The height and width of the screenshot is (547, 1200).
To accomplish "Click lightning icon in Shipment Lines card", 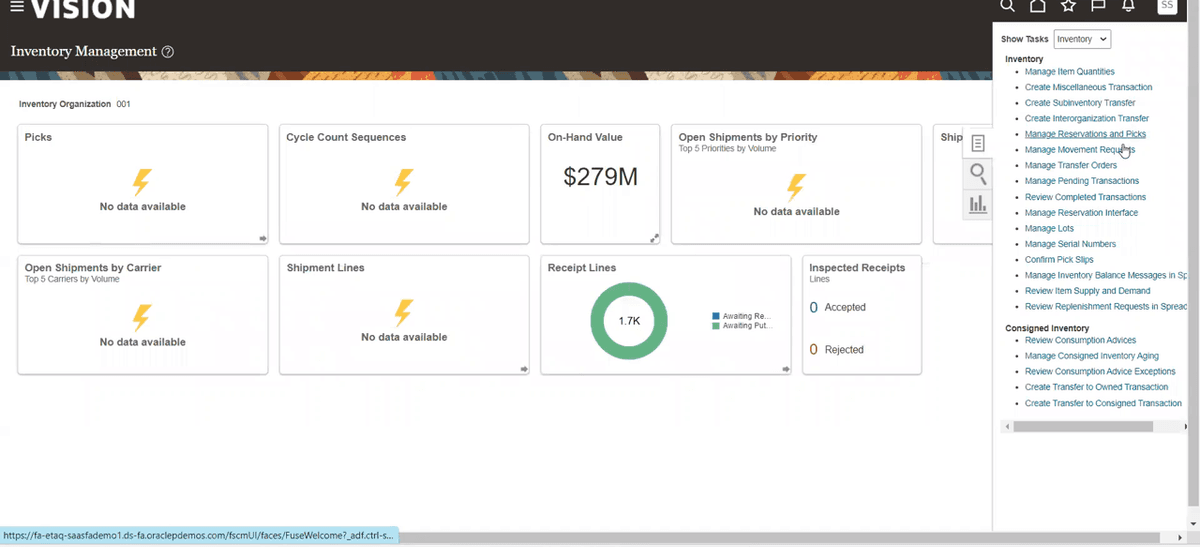I will click(404, 313).
